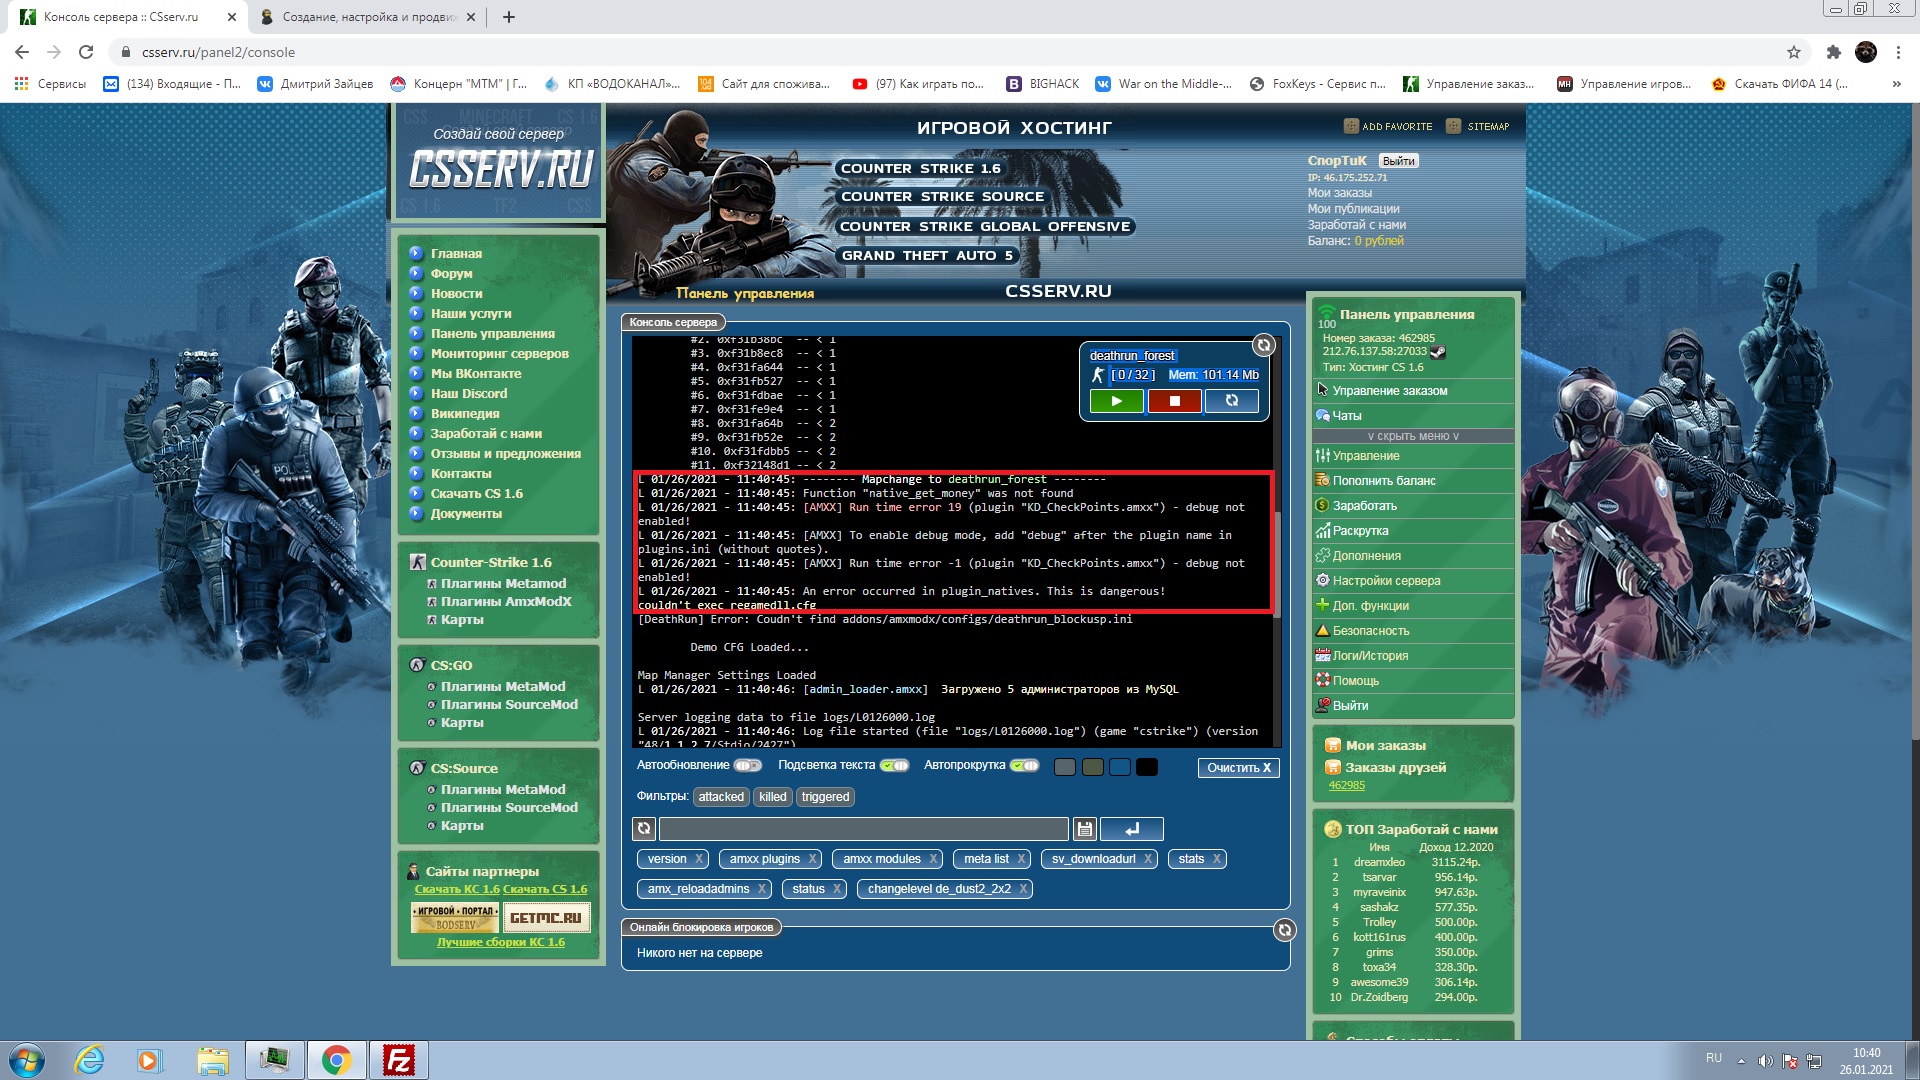The width and height of the screenshot is (1920, 1080).
Task: Remove the saved 'amx_reloadadmins' command
Action: pos(761,889)
